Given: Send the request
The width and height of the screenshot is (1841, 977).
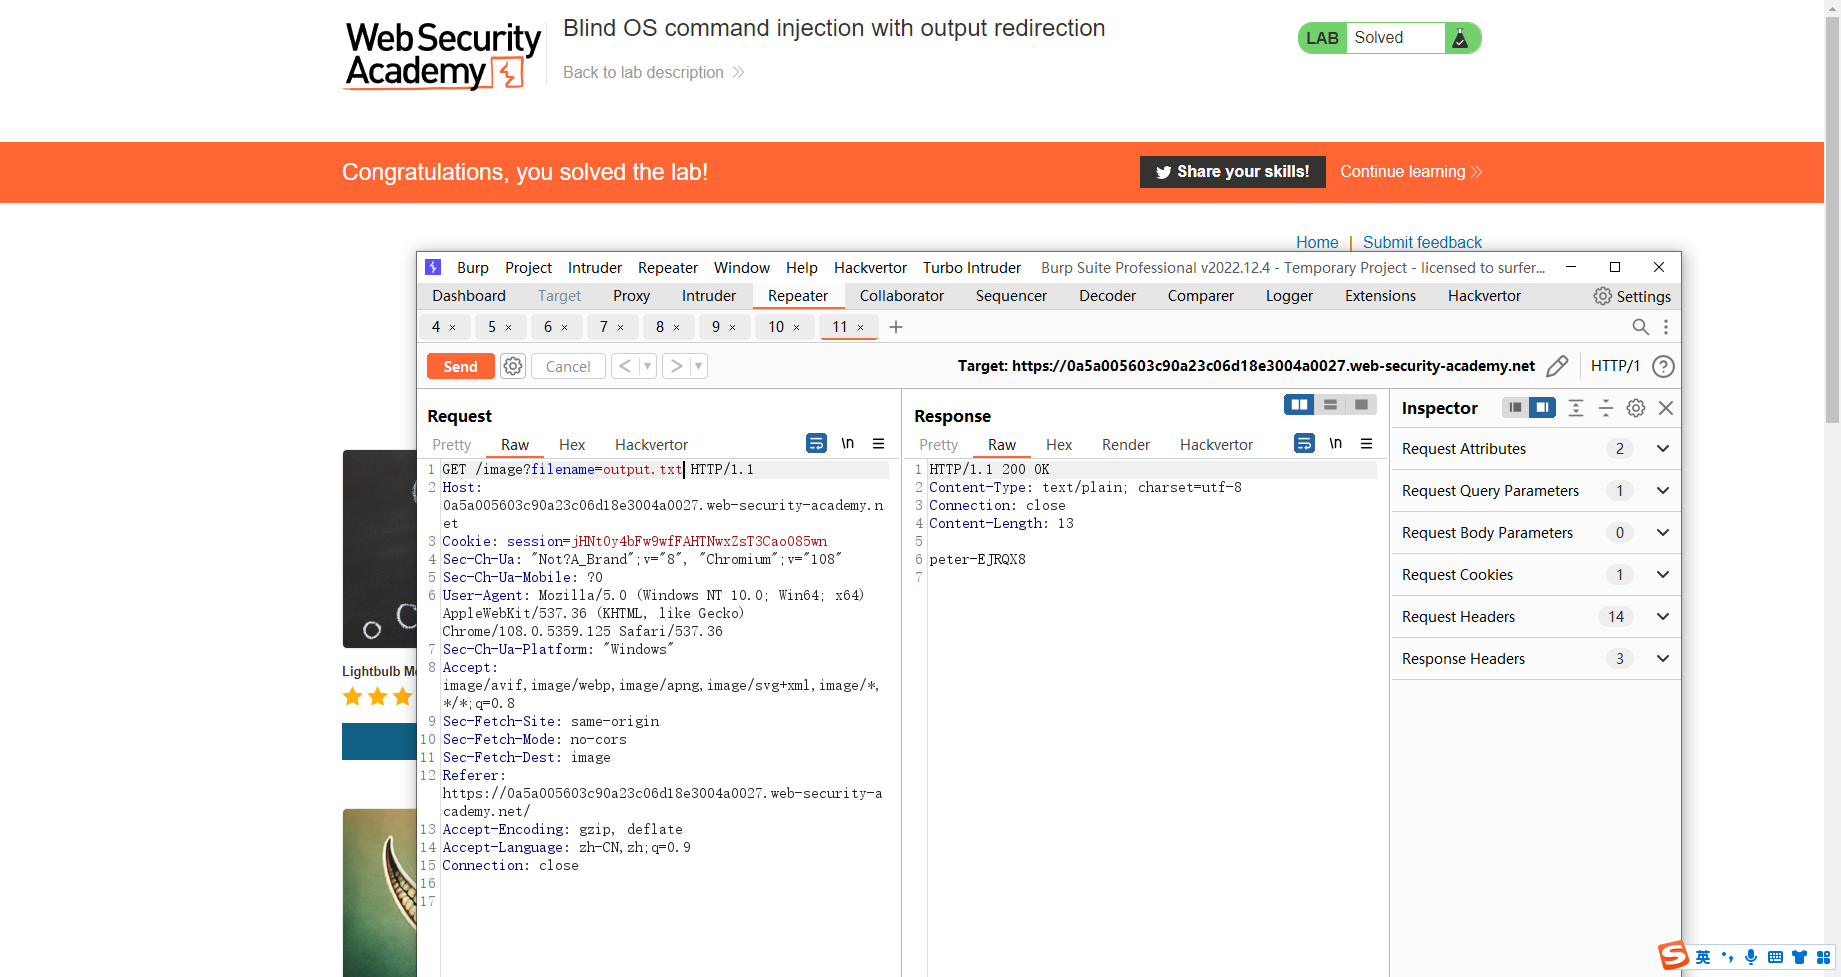Looking at the screenshot, I should [x=460, y=367].
